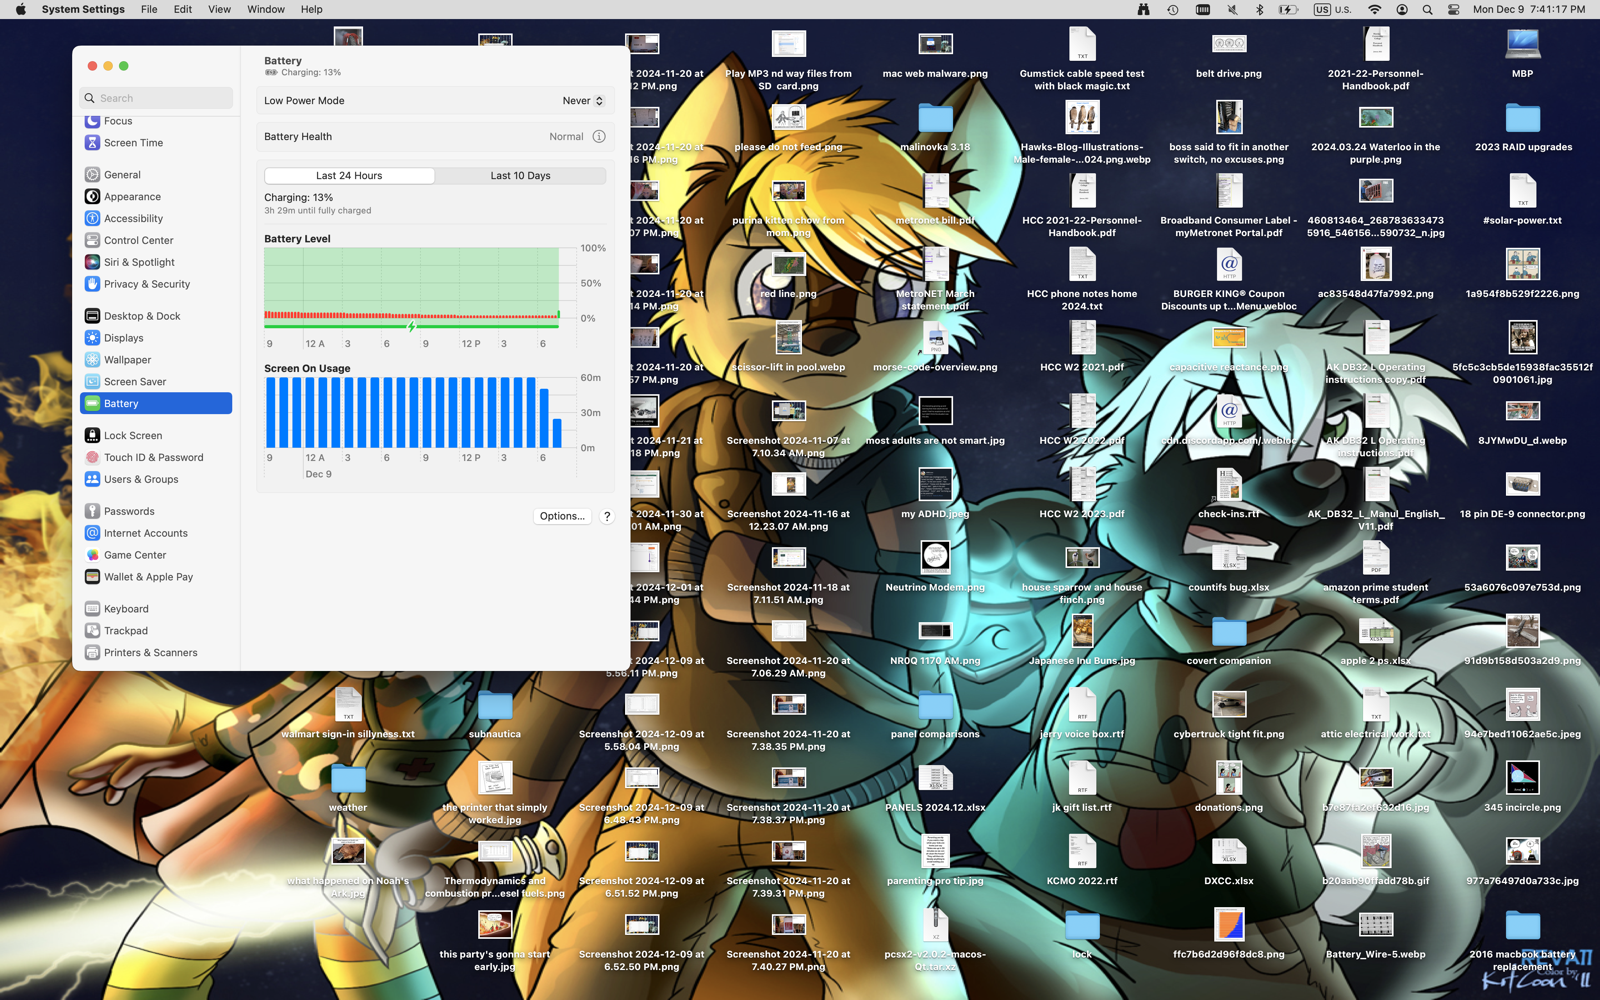Open the View menu
The image size is (1600, 1000).
click(219, 10)
